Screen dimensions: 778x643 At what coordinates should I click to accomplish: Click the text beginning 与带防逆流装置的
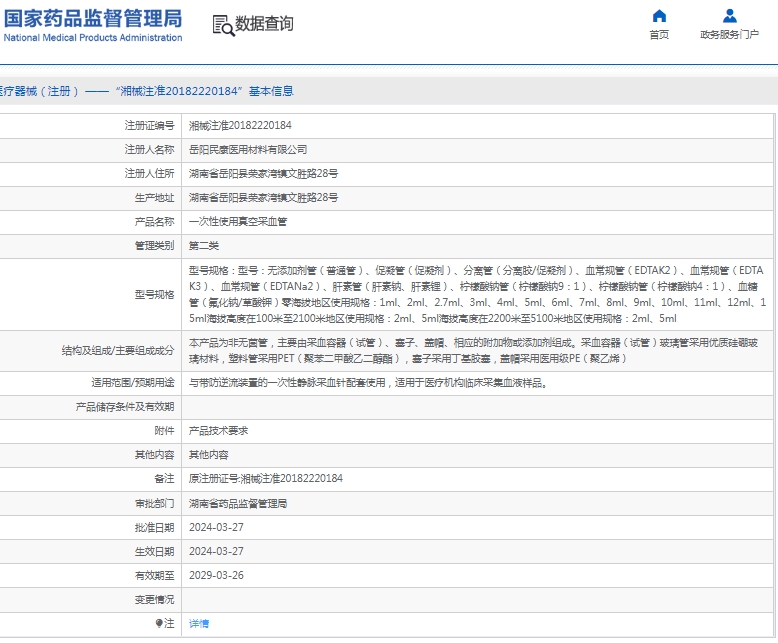(368, 383)
